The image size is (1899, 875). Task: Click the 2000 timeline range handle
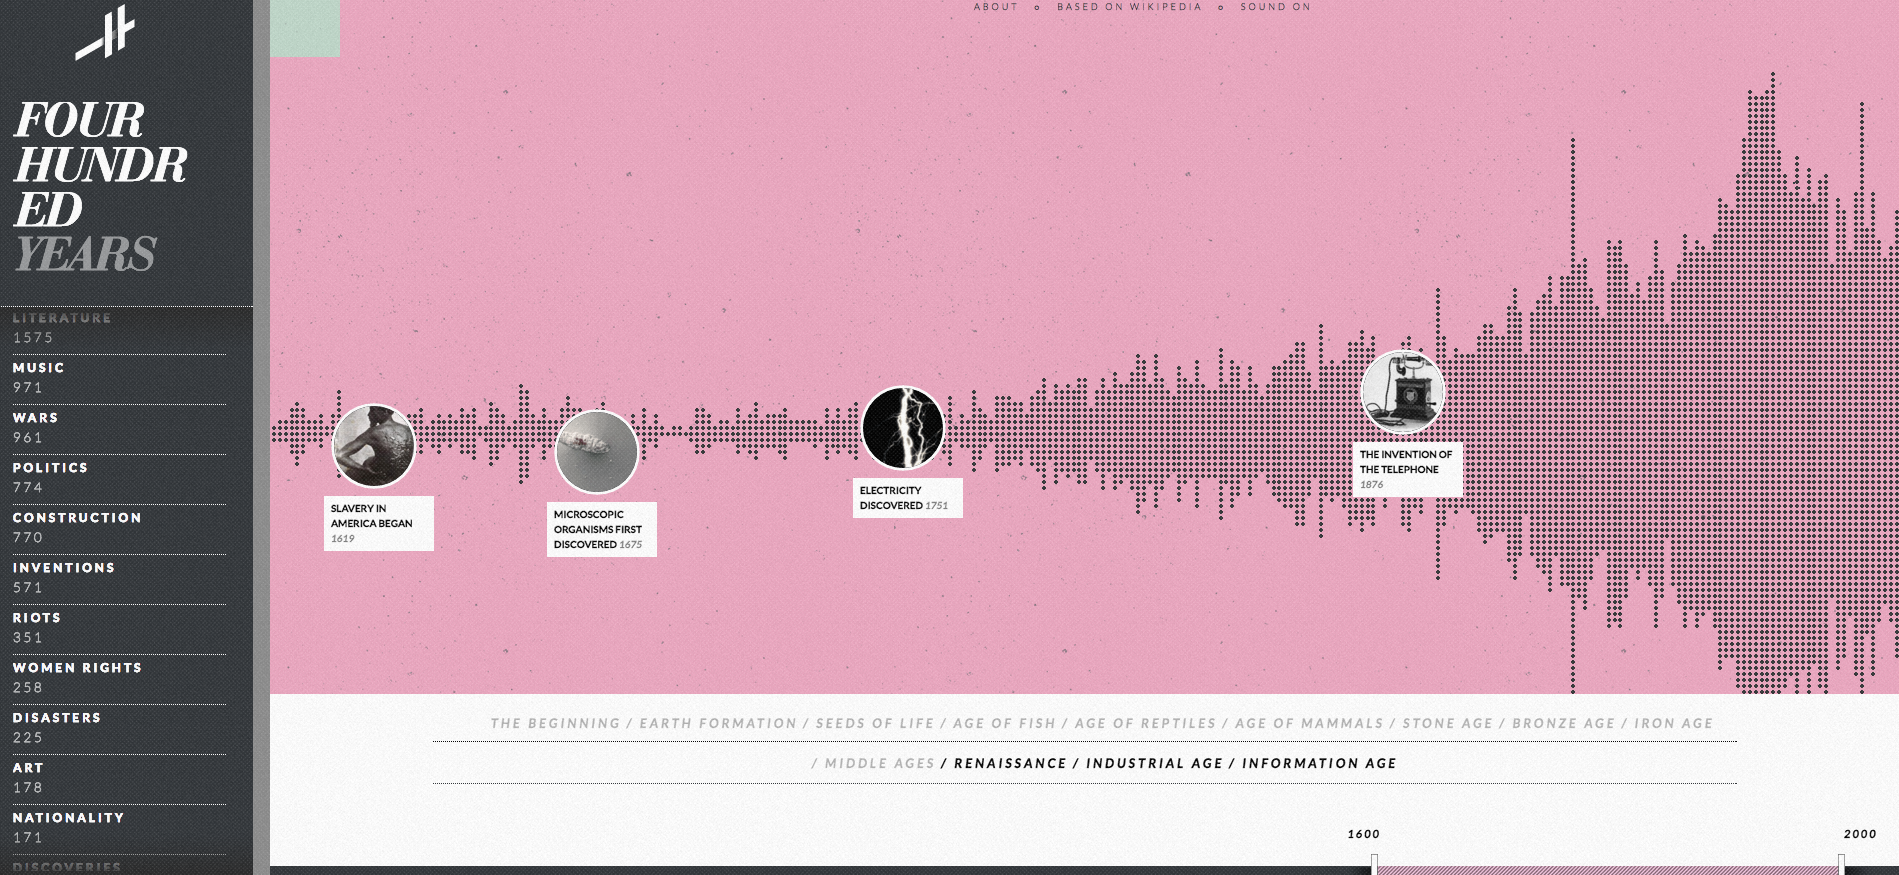point(1841,865)
